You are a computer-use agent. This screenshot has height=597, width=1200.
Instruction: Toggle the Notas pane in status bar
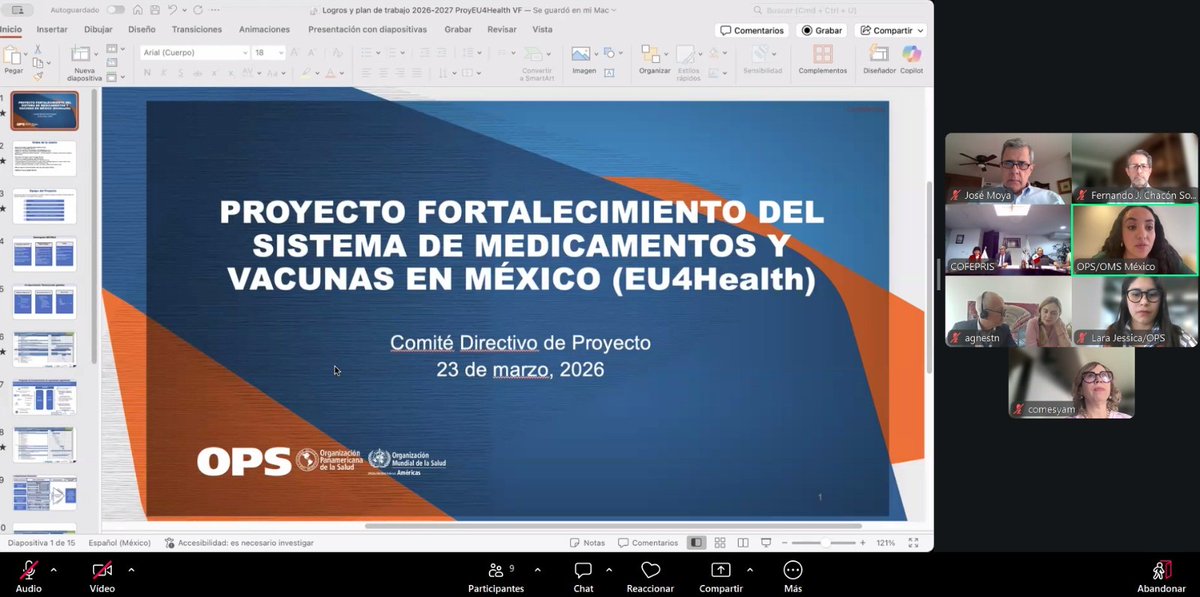pyautogui.click(x=587, y=543)
